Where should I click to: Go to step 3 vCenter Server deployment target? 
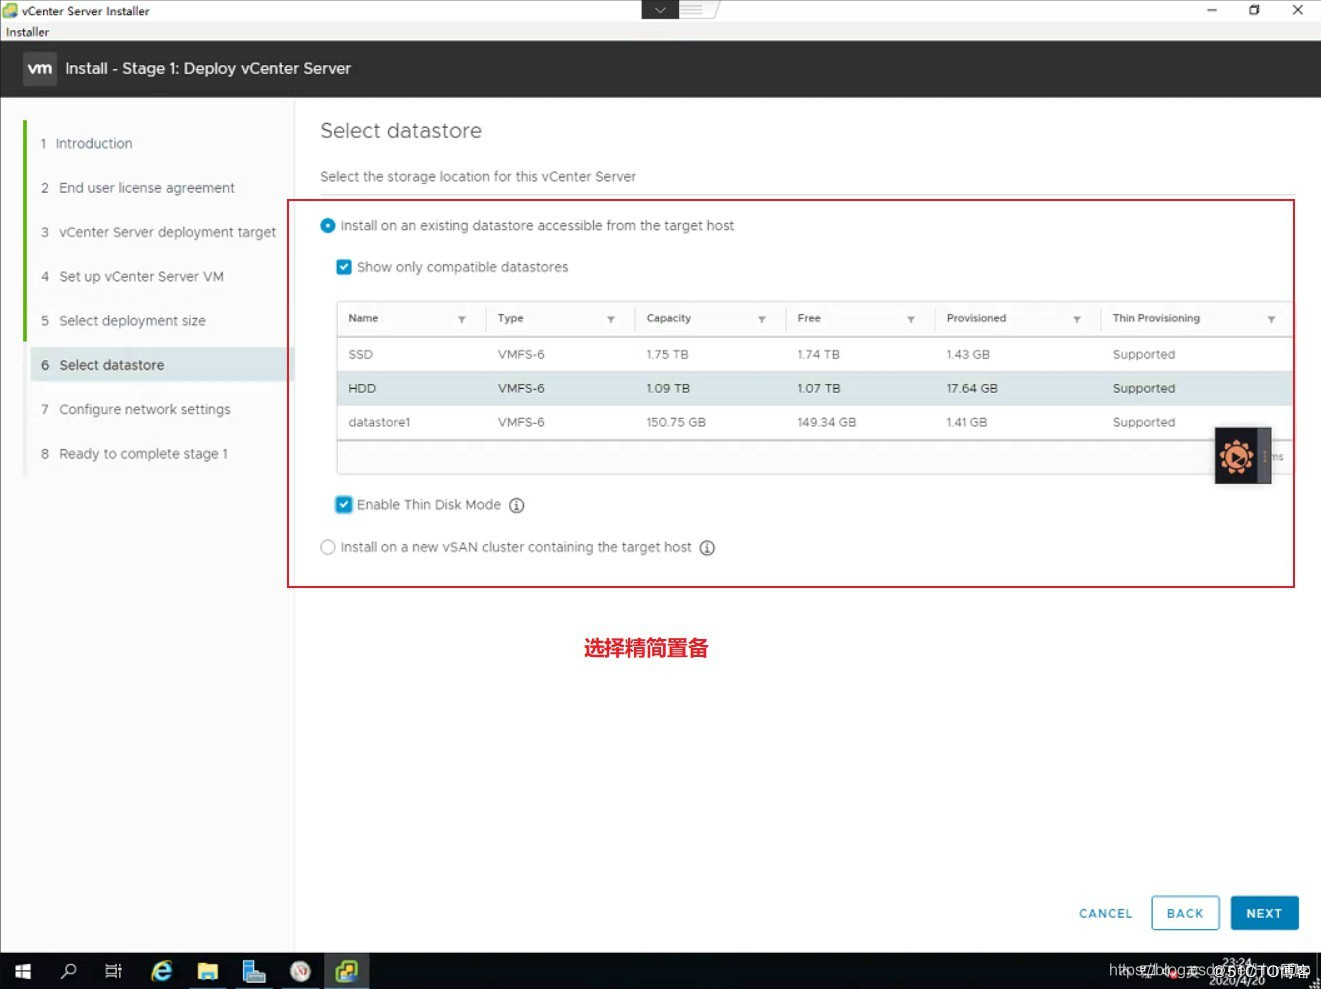coord(158,232)
